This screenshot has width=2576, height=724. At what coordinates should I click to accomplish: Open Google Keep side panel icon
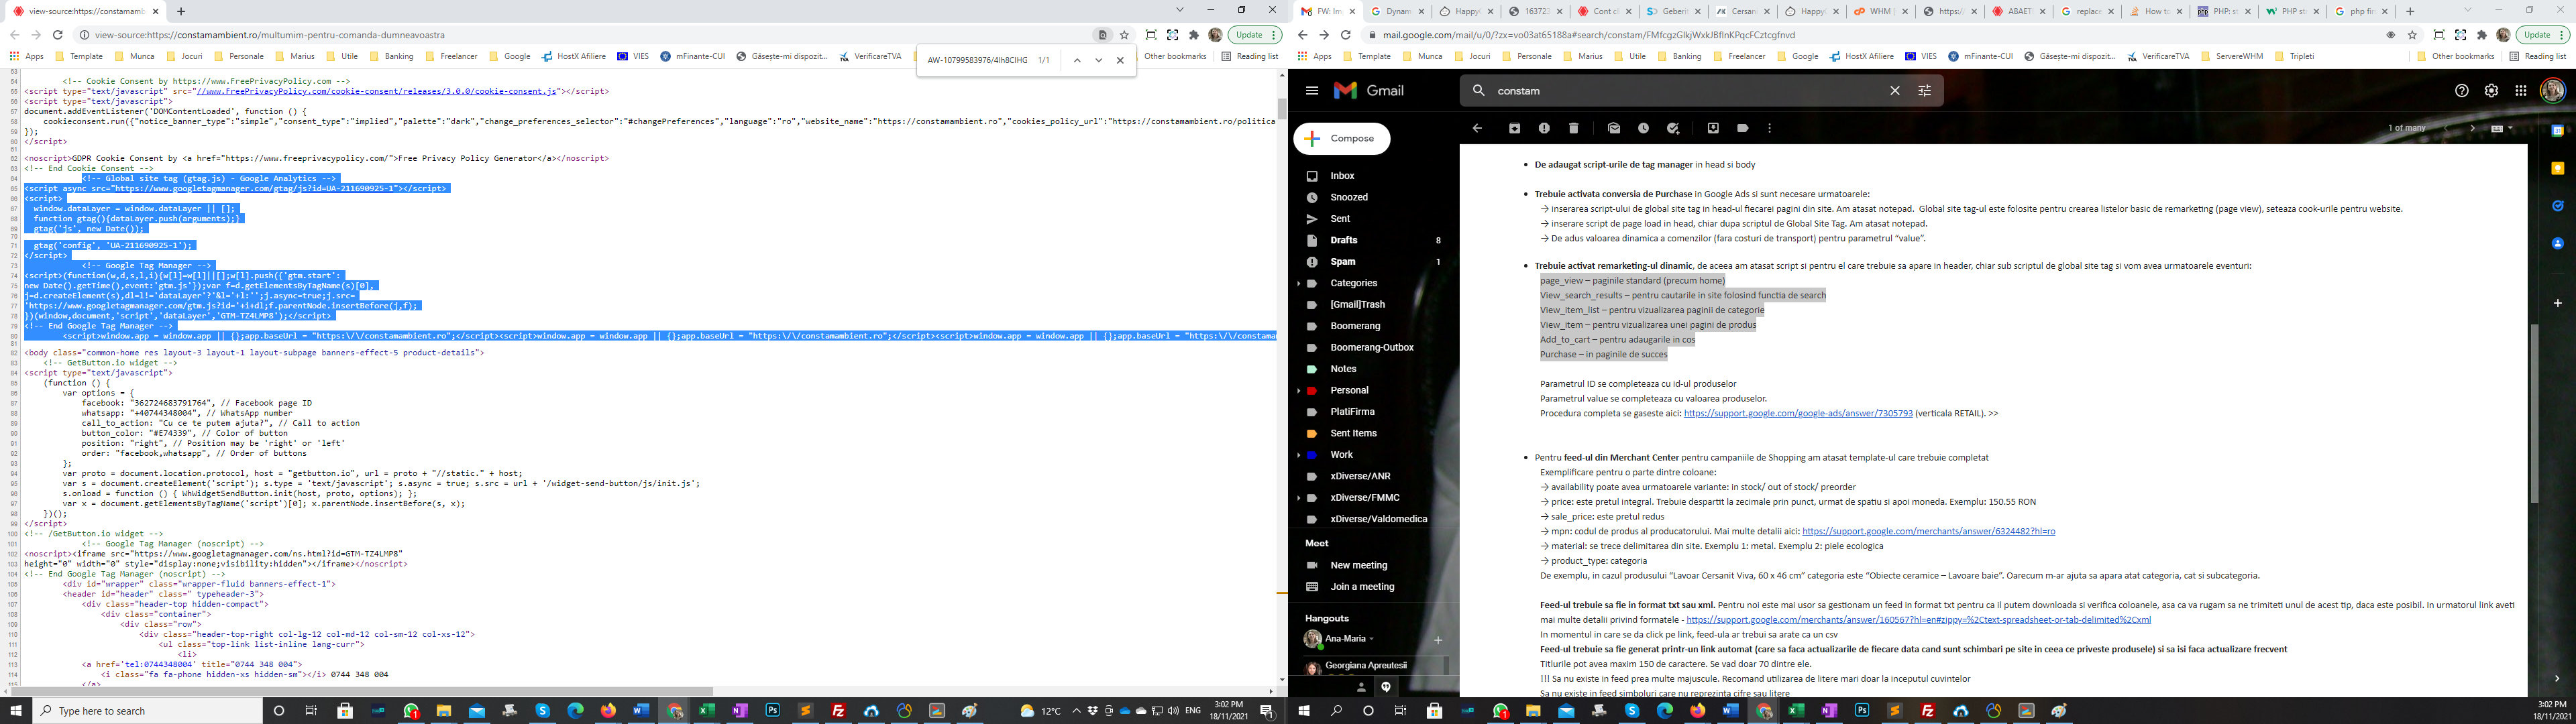(x=2558, y=168)
